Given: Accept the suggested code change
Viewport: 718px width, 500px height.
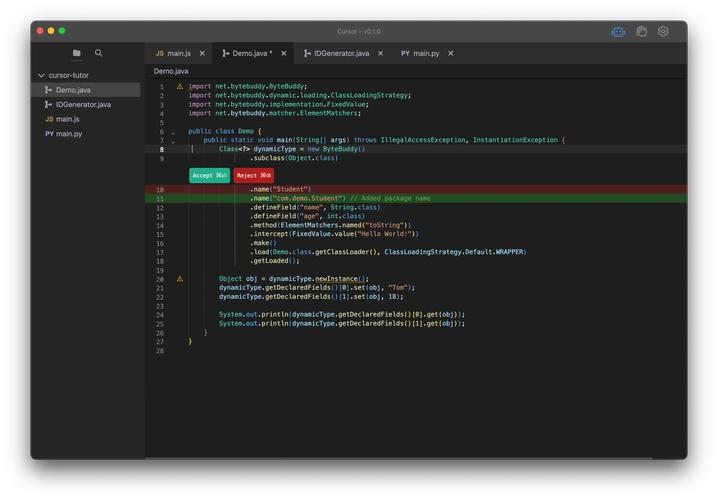Looking at the screenshot, I should point(210,175).
